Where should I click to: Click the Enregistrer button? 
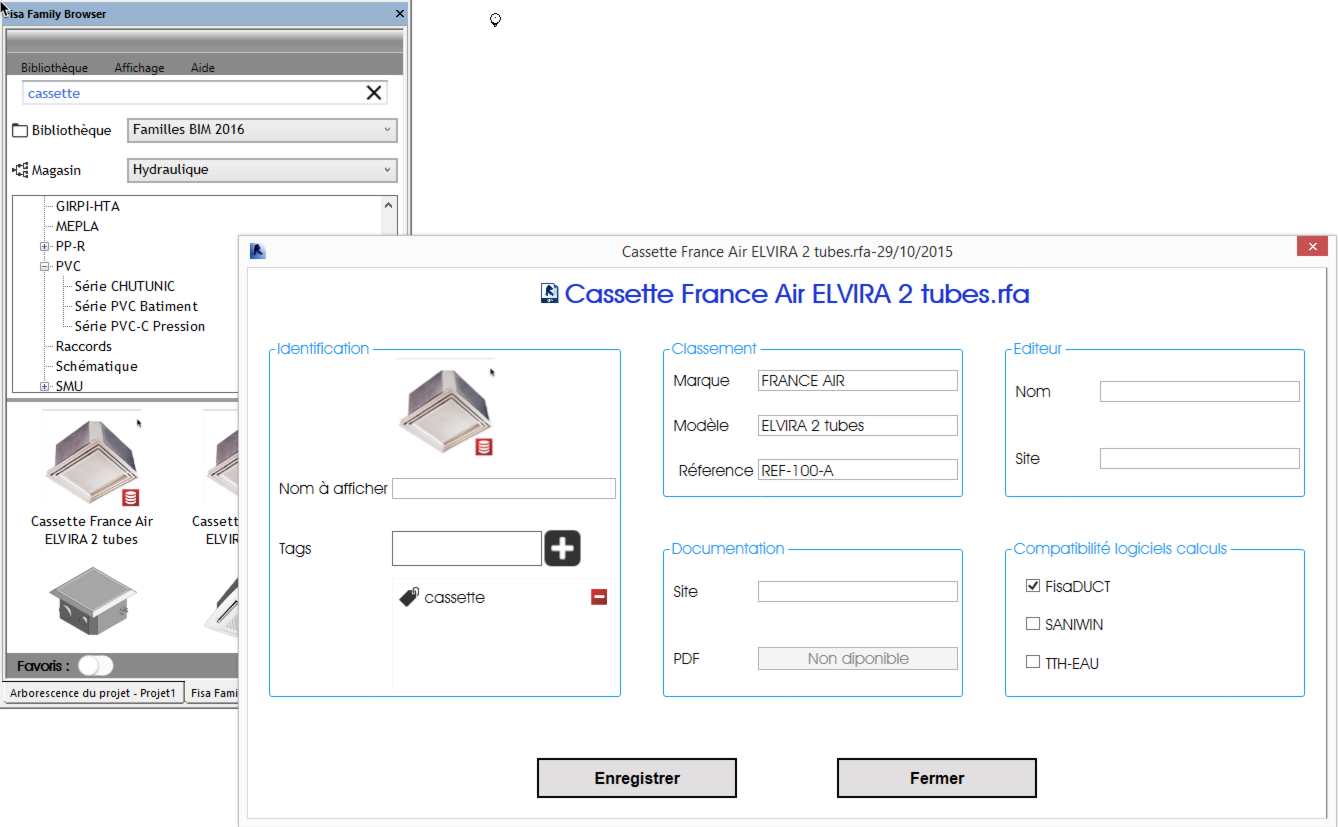pos(637,778)
